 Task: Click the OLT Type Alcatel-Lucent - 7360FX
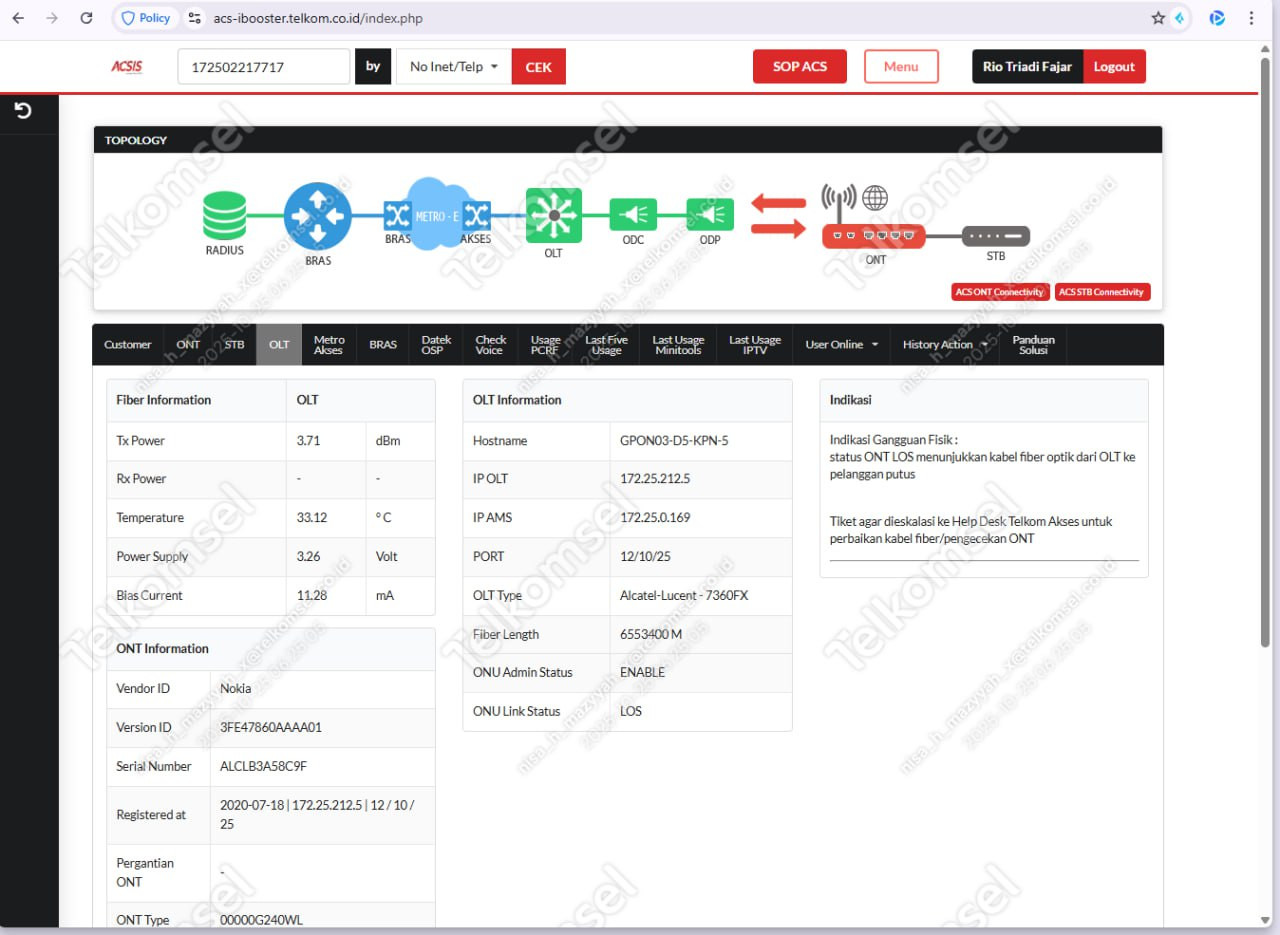click(x=684, y=596)
